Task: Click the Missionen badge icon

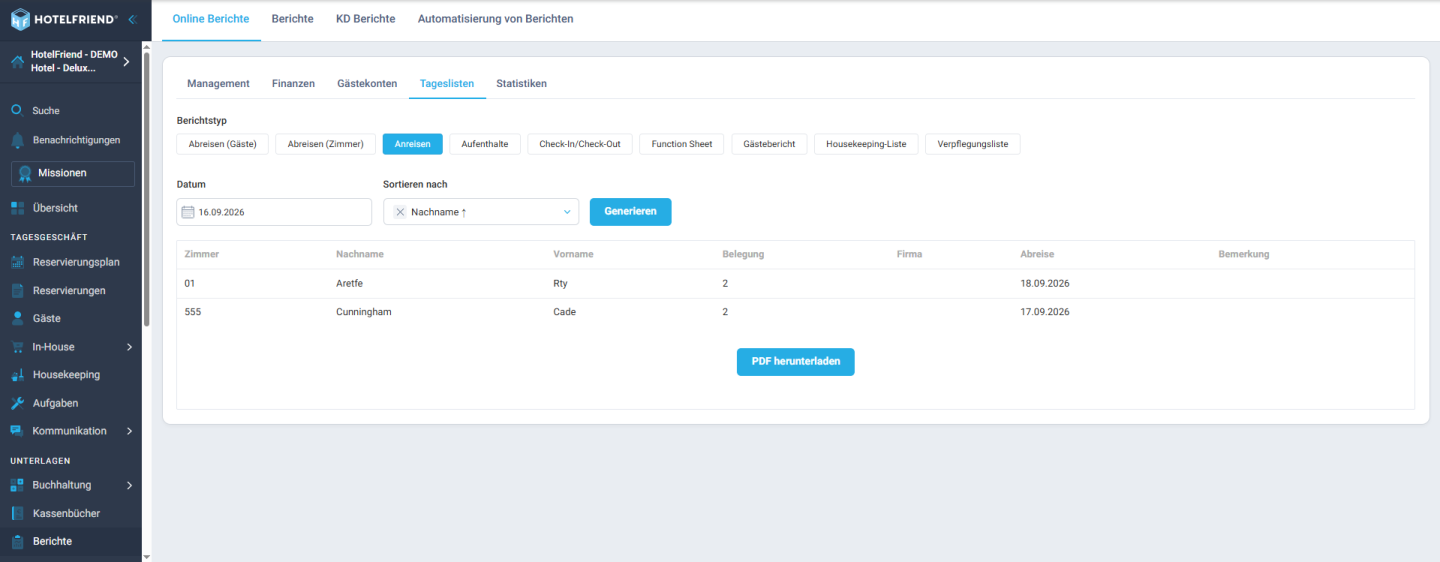Action: tap(25, 173)
